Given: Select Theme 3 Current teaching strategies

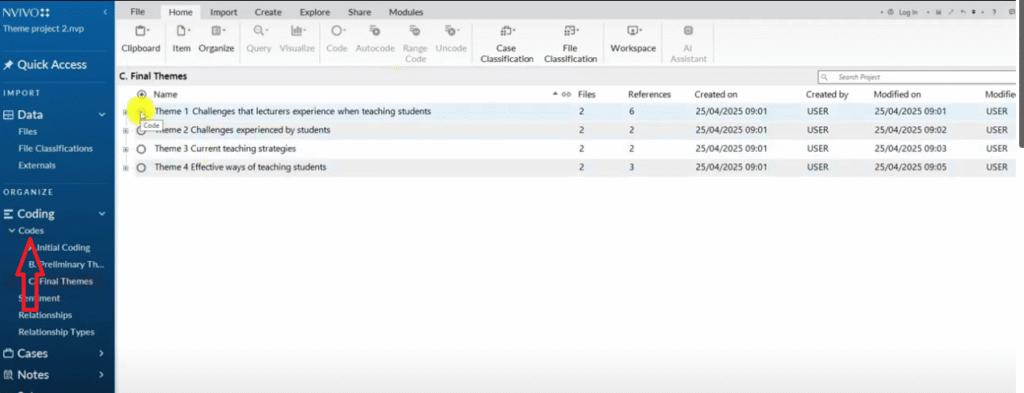Looking at the screenshot, I should (x=225, y=149).
